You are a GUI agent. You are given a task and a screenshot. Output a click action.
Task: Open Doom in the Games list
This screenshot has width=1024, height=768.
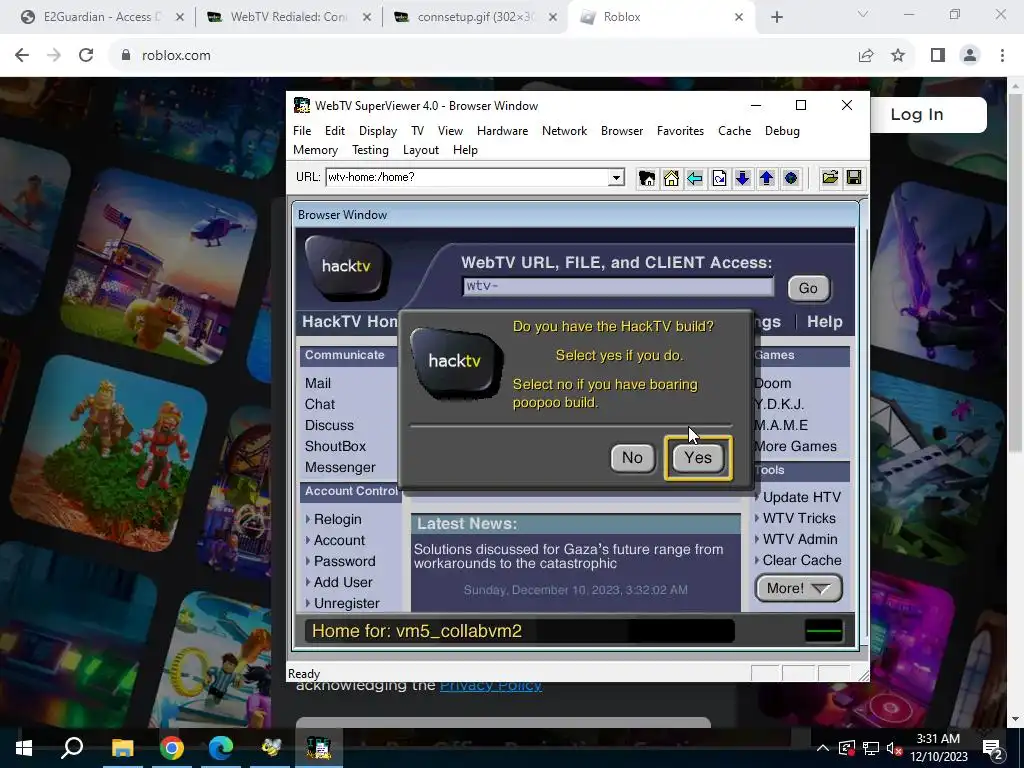pyautogui.click(x=773, y=383)
